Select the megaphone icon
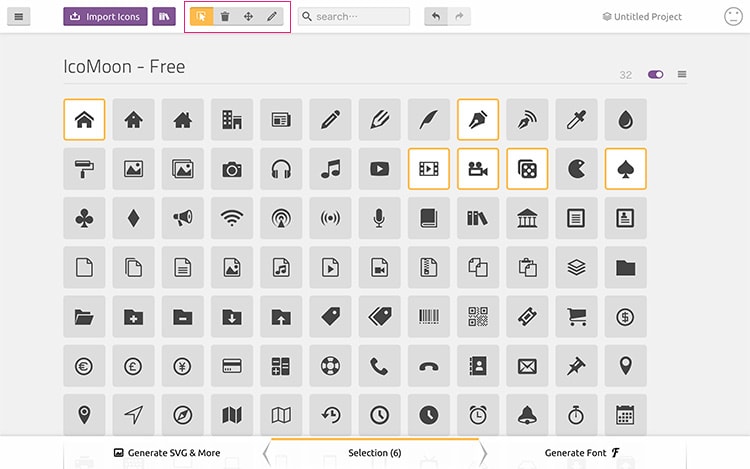750x469 pixels. pyautogui.click(x=183, y=218)
